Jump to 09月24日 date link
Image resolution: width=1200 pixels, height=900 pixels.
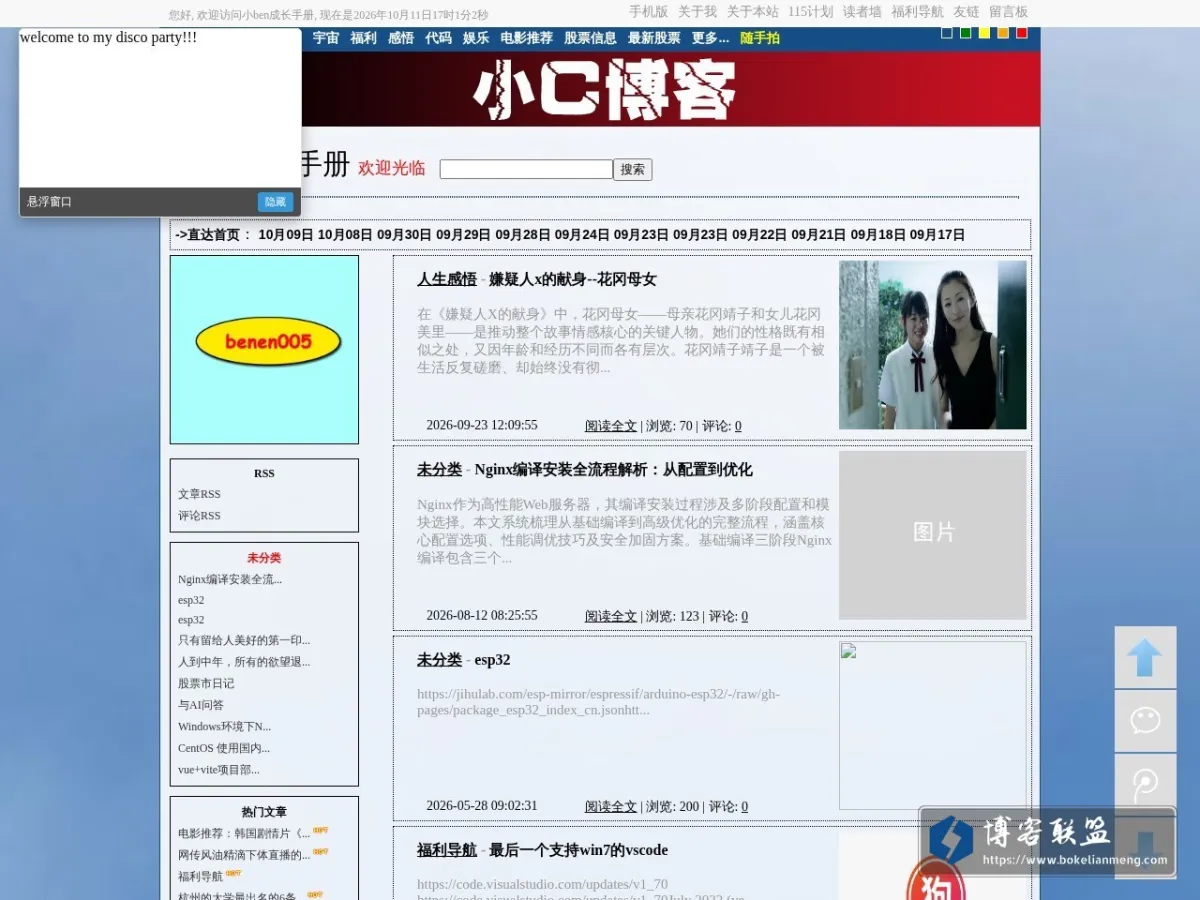pos(582,235)
